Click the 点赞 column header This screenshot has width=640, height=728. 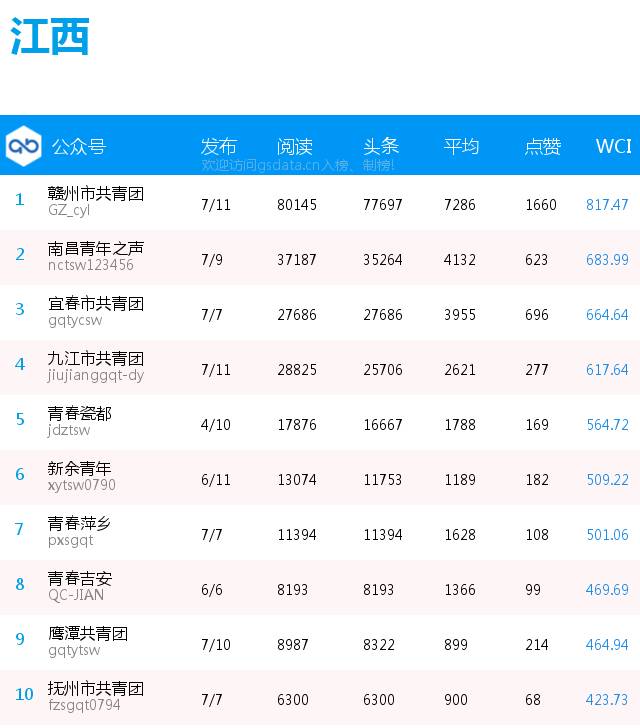543,146
